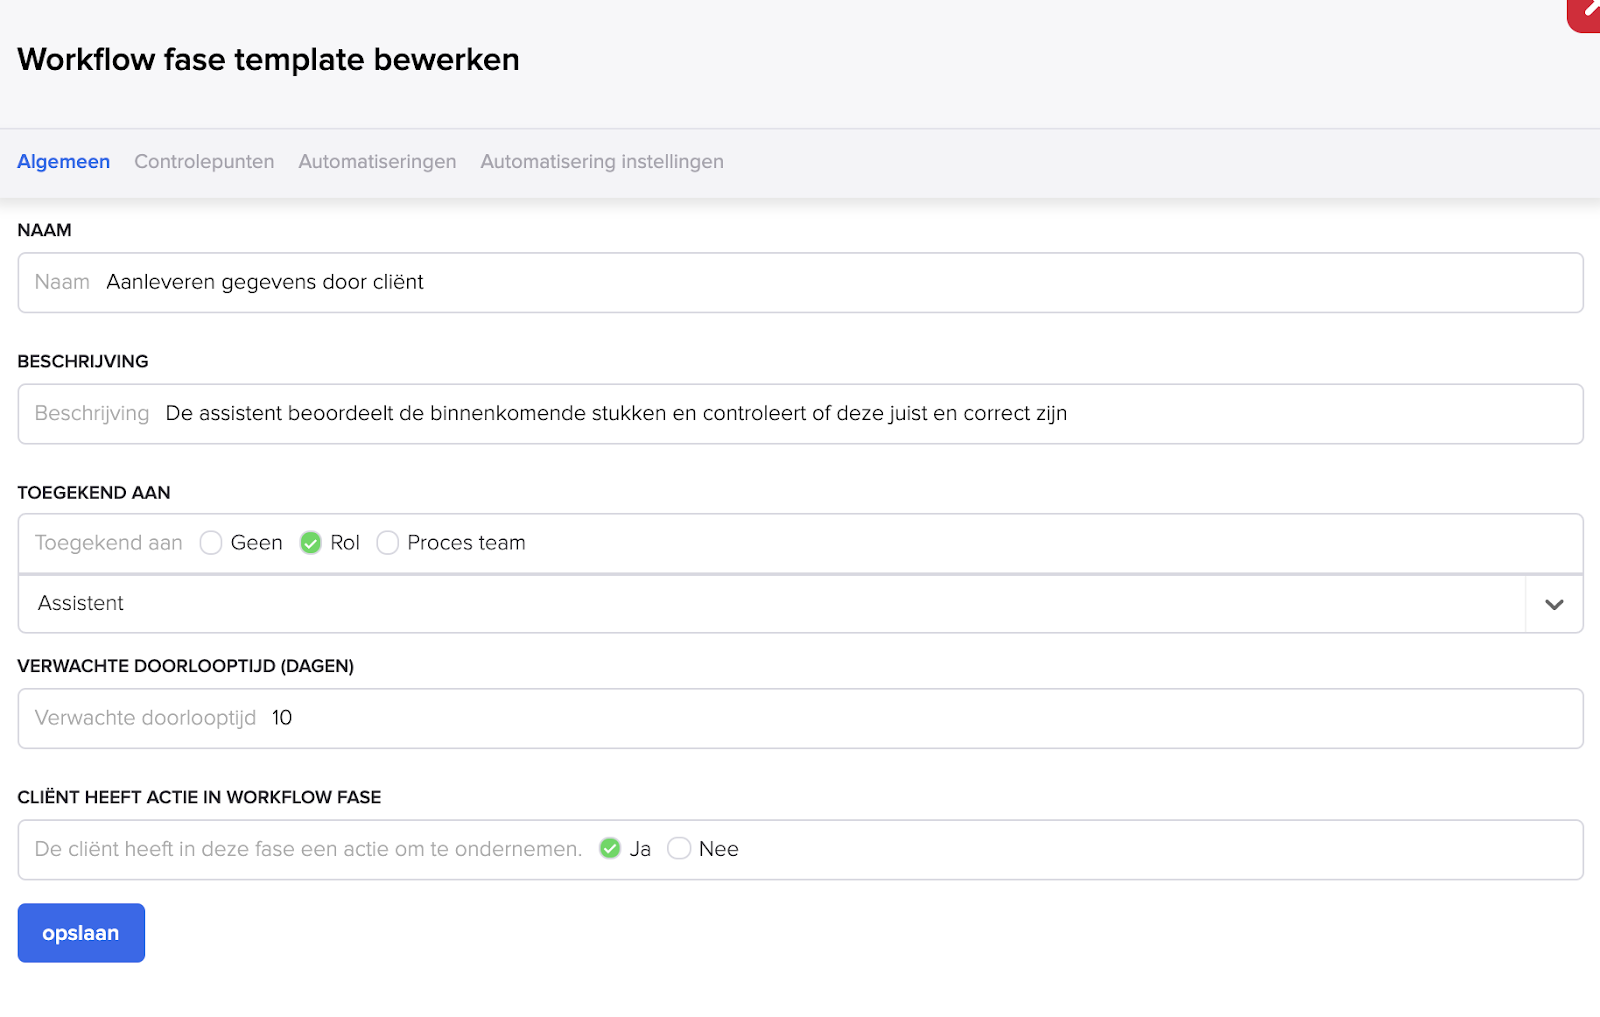Image resolution: width=1600 pixels, height=1017 pixels.
Task: Click the 'VERWACHTE DOORLOOPTIJD (DAGEN)' label
Action: (x=186, y=666)
